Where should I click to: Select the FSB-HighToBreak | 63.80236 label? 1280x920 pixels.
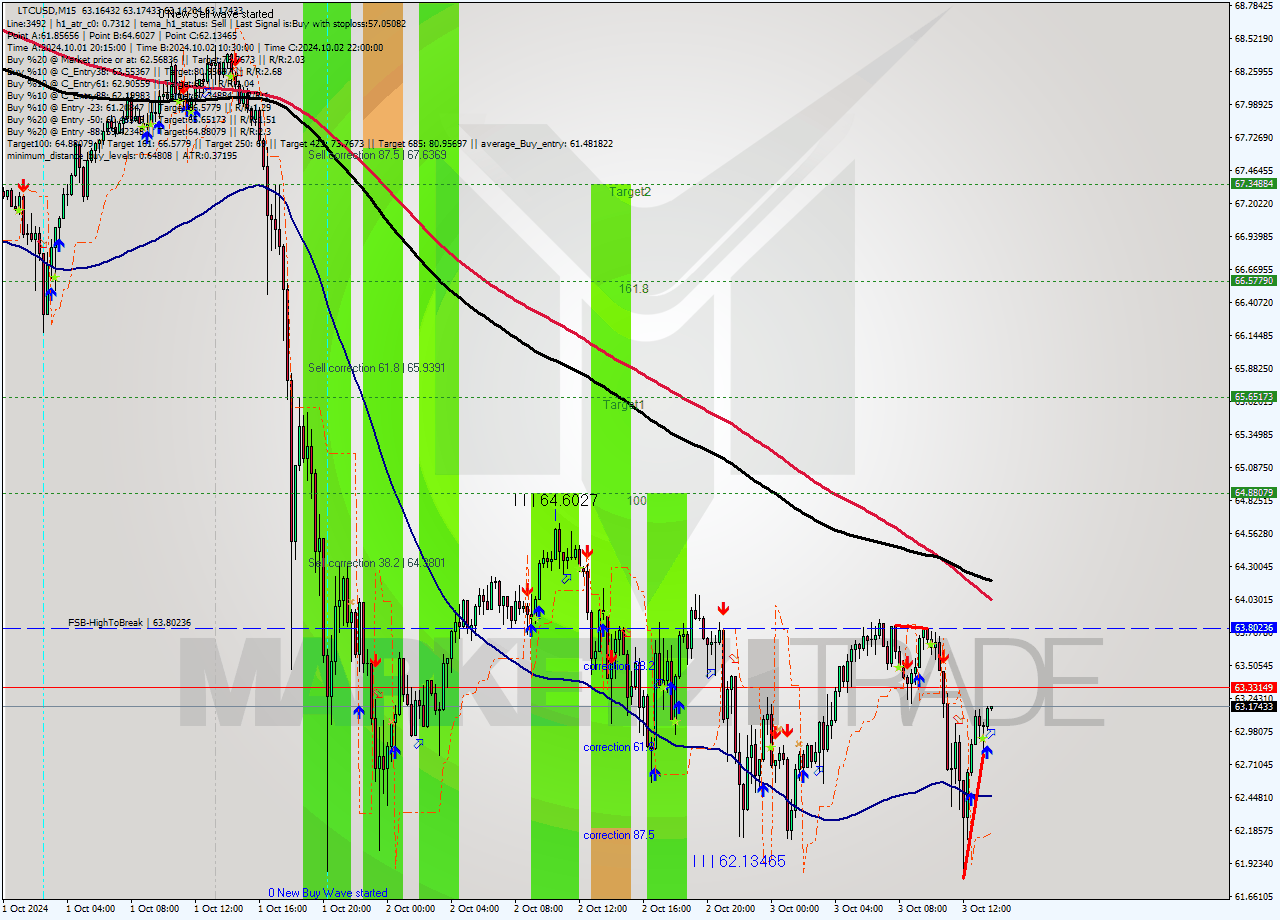point(129,623)
